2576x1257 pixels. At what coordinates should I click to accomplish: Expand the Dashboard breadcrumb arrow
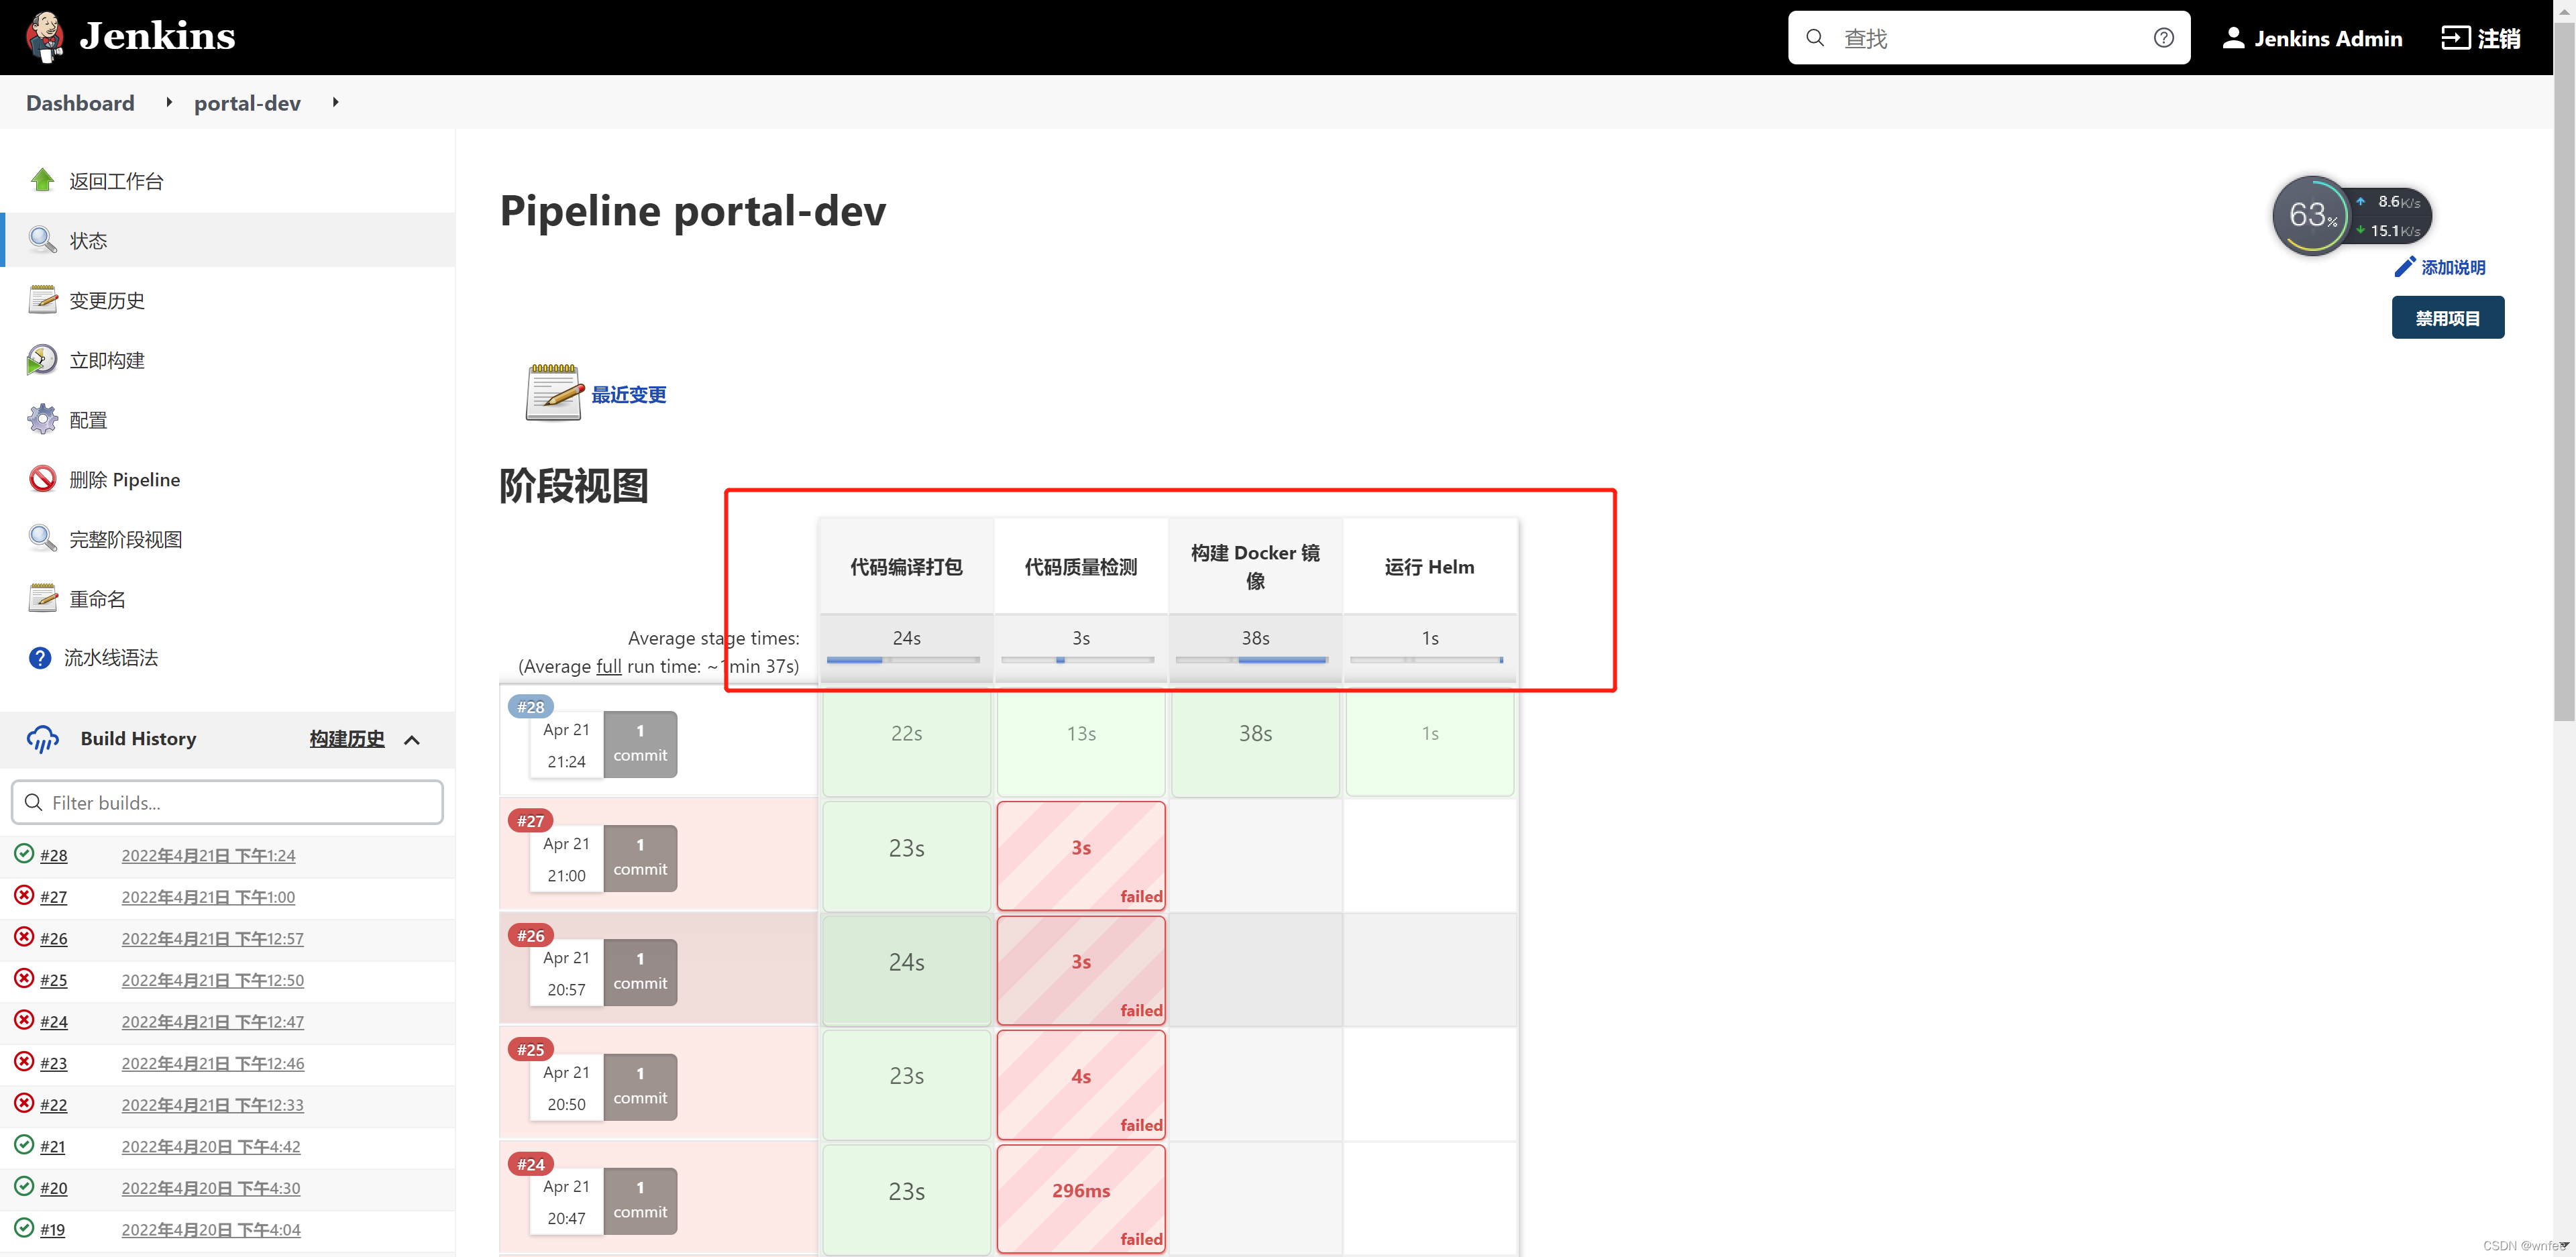169,102
